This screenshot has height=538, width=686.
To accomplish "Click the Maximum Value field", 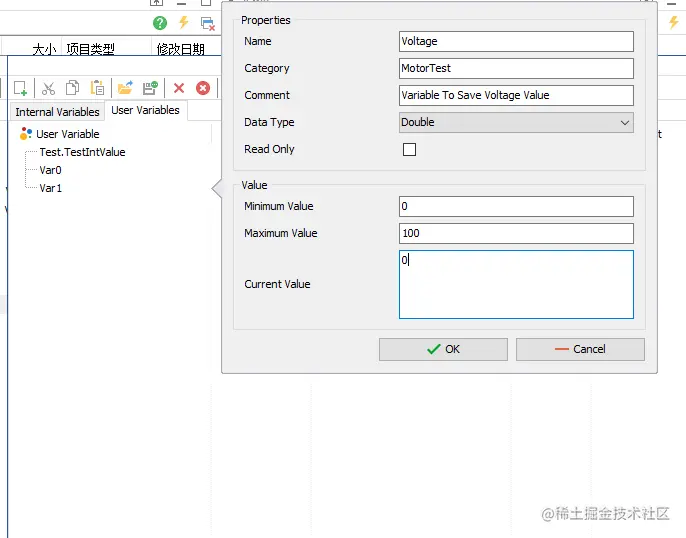I will click(x=516, y=234).
